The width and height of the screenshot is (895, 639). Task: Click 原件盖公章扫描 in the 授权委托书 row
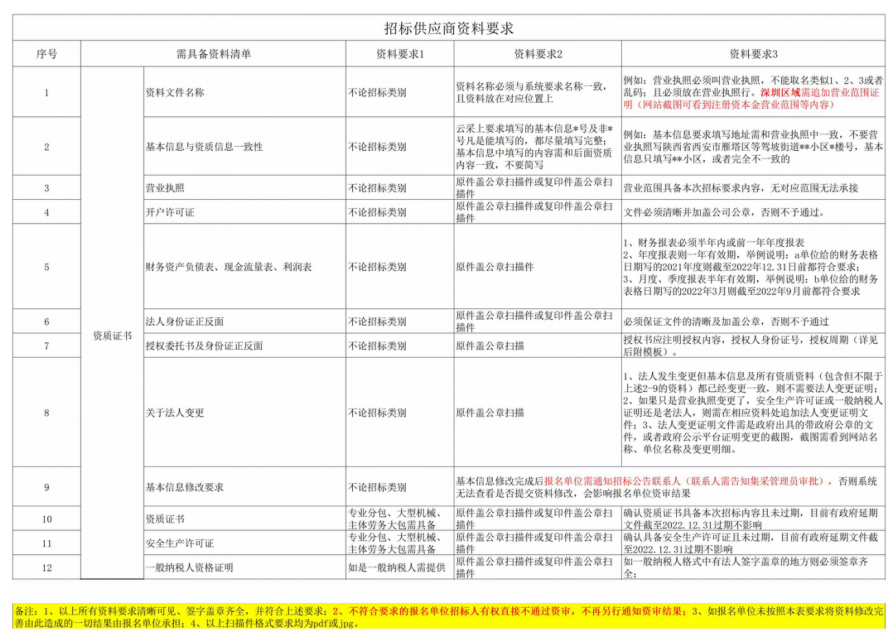pyautogui.click(x=538, y=345)
